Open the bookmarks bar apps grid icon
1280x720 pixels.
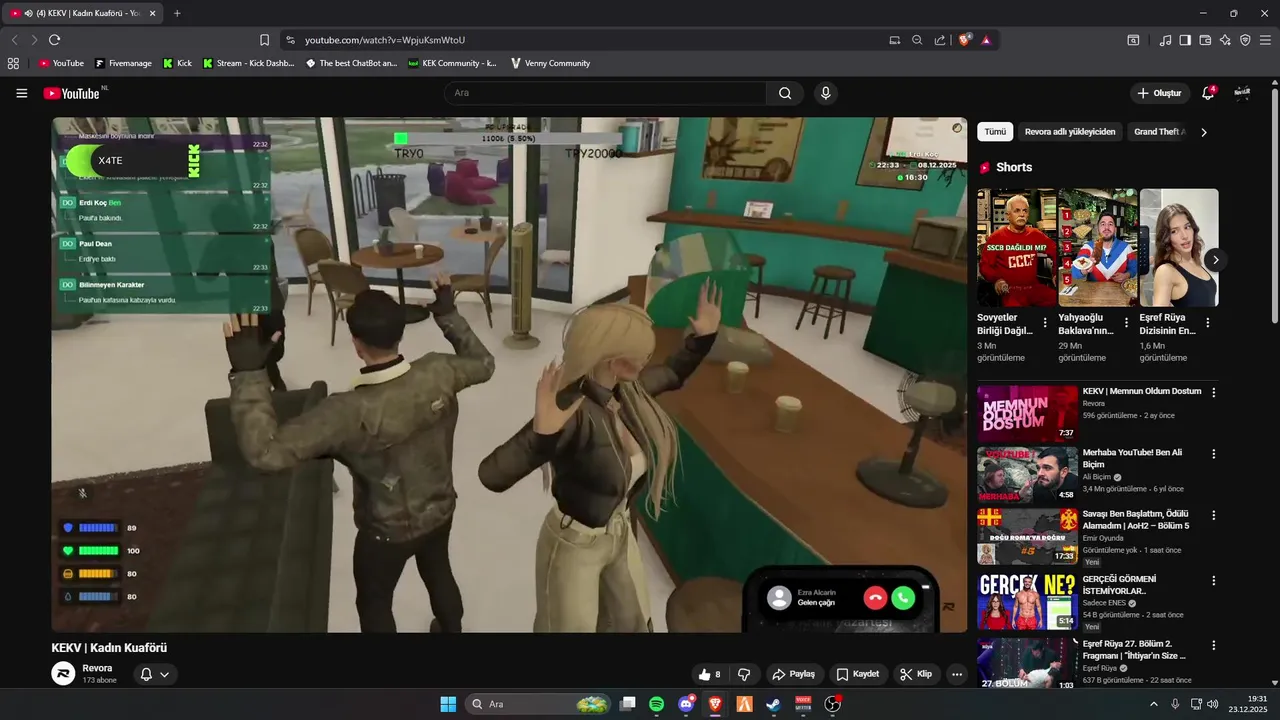pyautogui.click(x=13, y=63)
